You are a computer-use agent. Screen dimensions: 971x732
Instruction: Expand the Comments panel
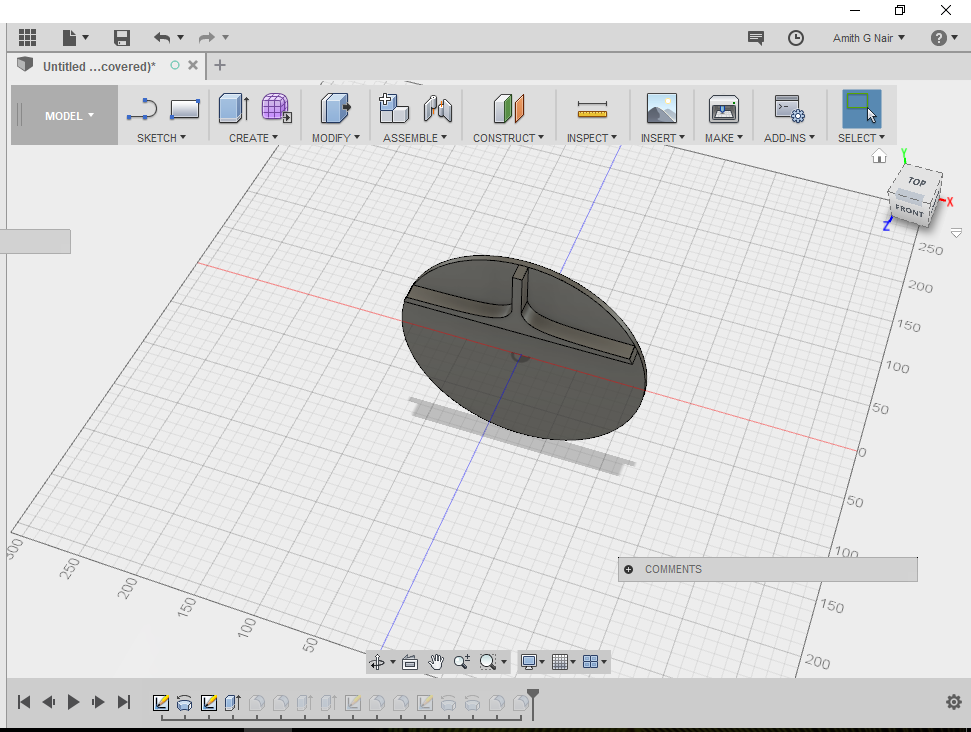[x=629, y=570]
